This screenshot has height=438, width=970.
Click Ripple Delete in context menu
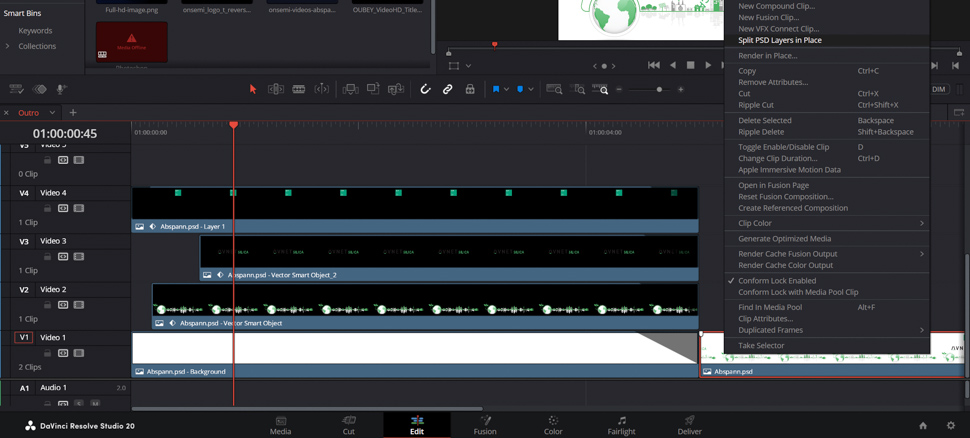[x=761, y=132]
